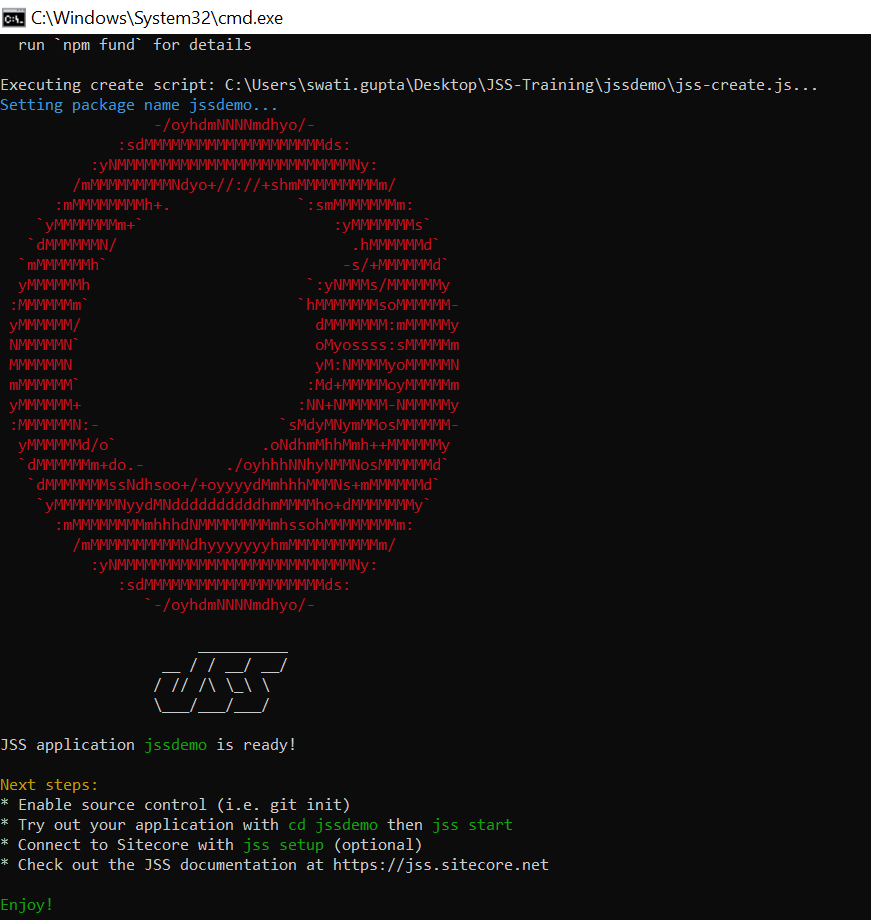Click the green "Enjoy!" text

pos(26,905)
